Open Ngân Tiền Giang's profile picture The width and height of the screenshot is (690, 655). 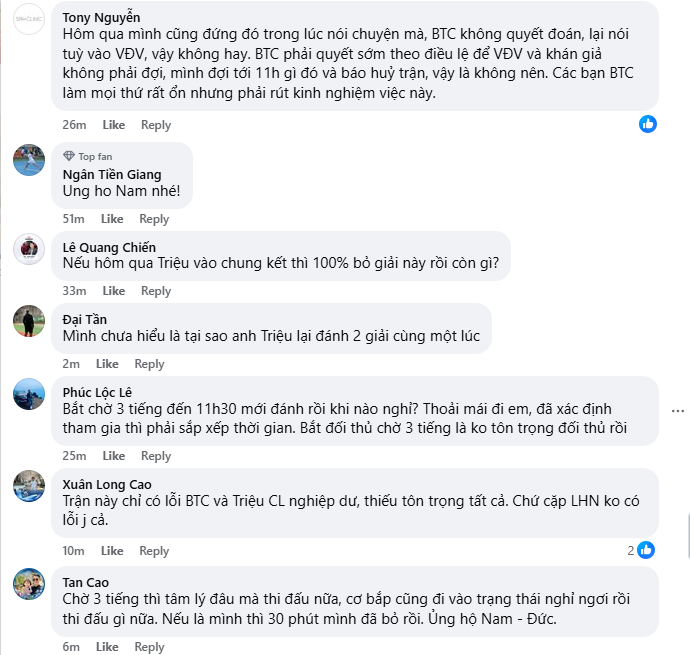[29, 158]
